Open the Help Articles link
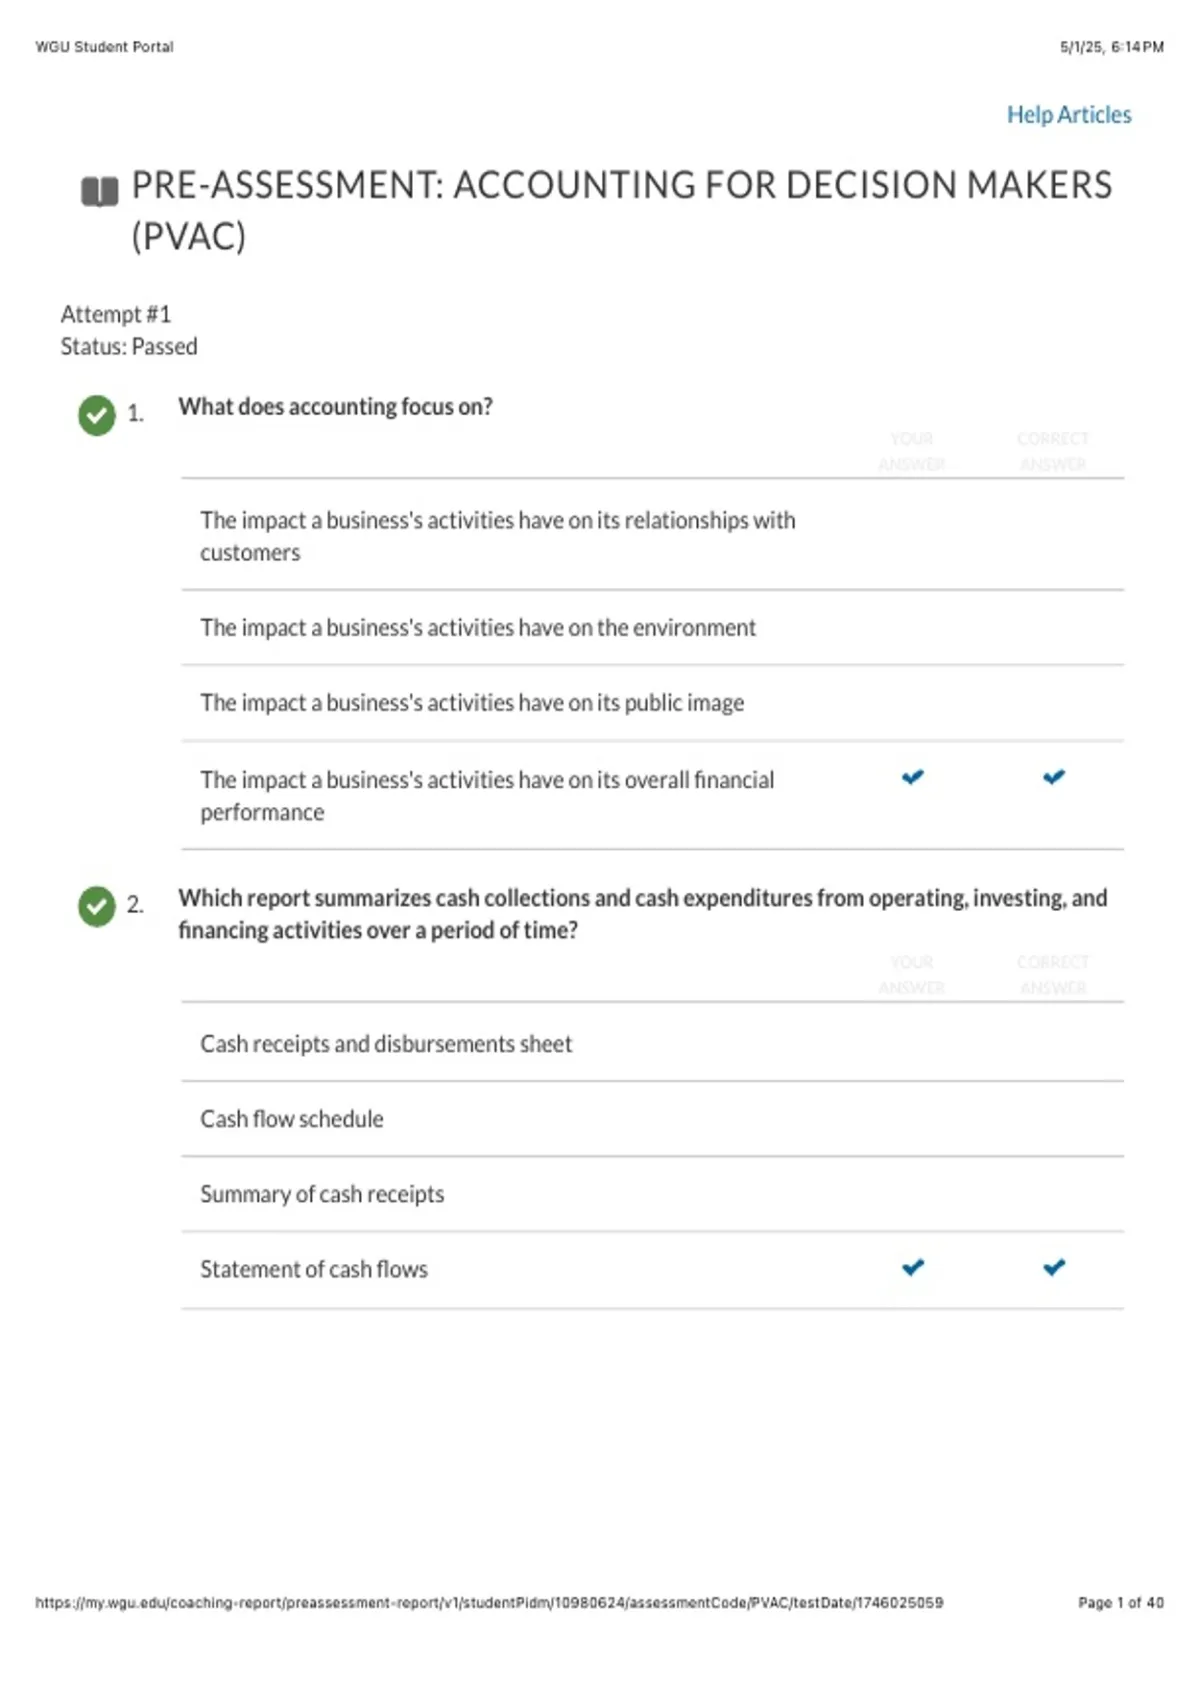Image resolution: width=1200 pixels, height=1700 pixels. pyautogui.click(x=1068, y=115)
